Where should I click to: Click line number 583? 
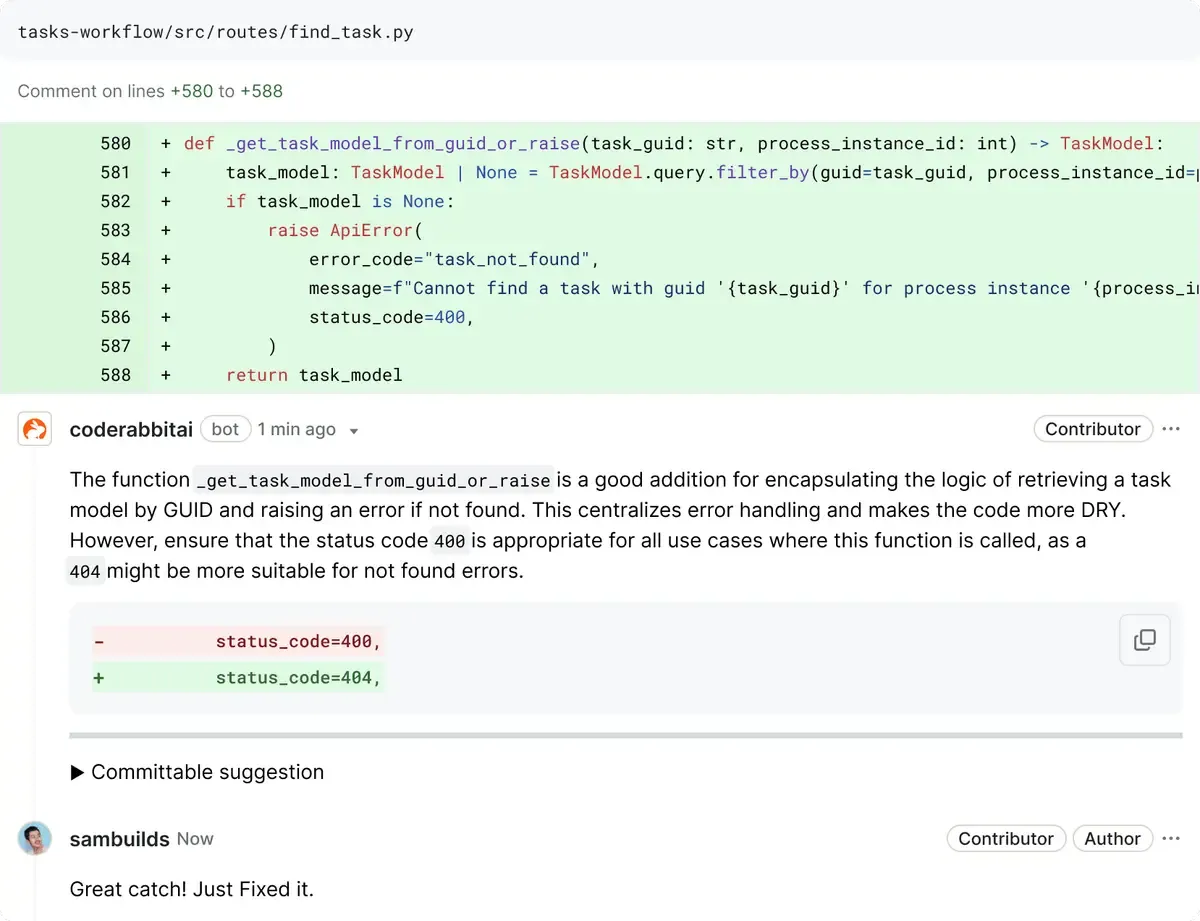click(x=116, y=230)
